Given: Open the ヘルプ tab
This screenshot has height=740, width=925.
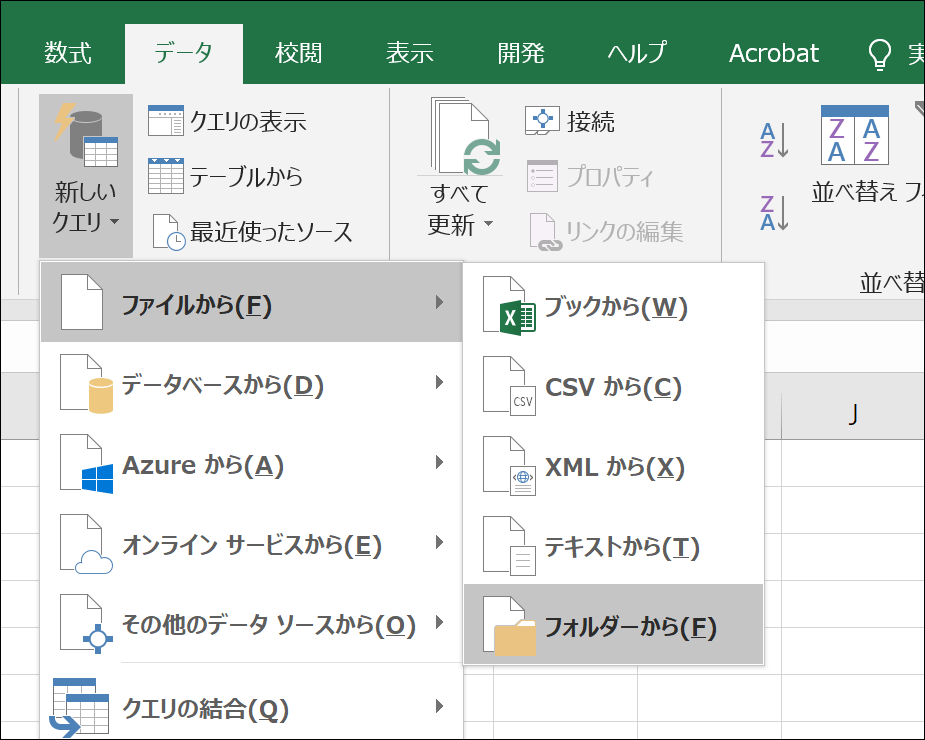Looking at the screenshot, I should point(637,54).
